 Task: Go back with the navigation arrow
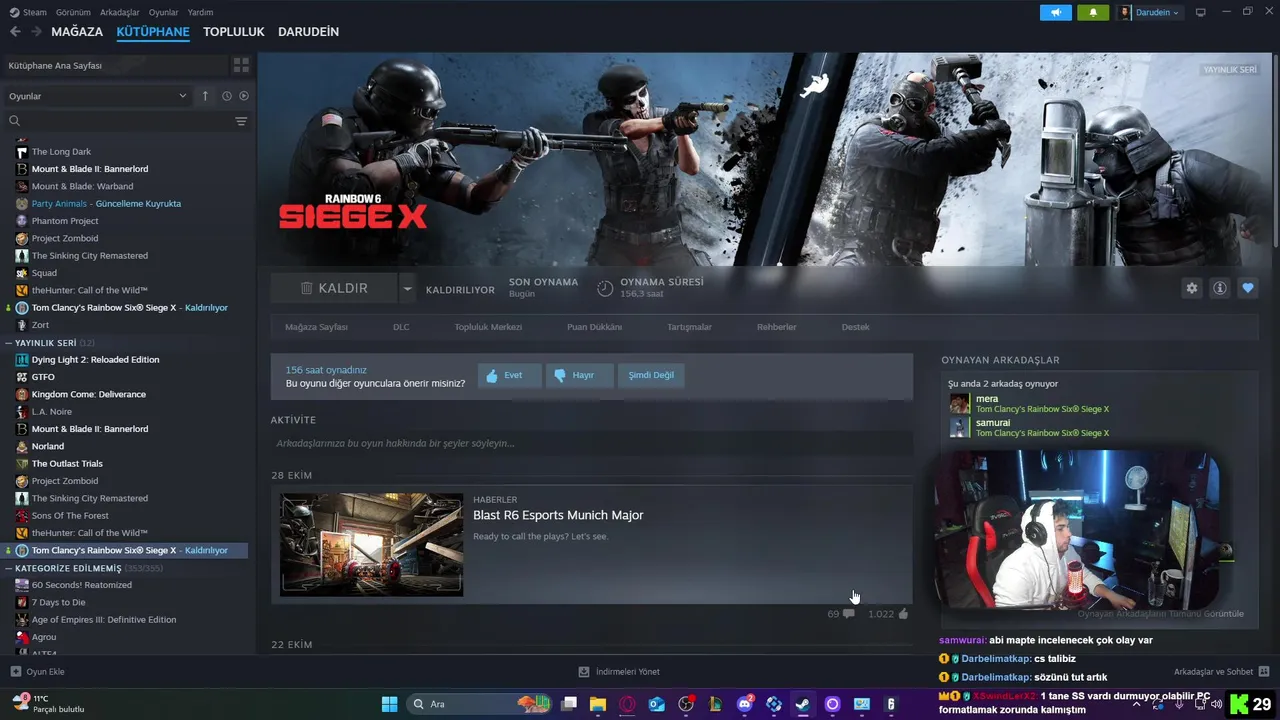tap(15, 32)
